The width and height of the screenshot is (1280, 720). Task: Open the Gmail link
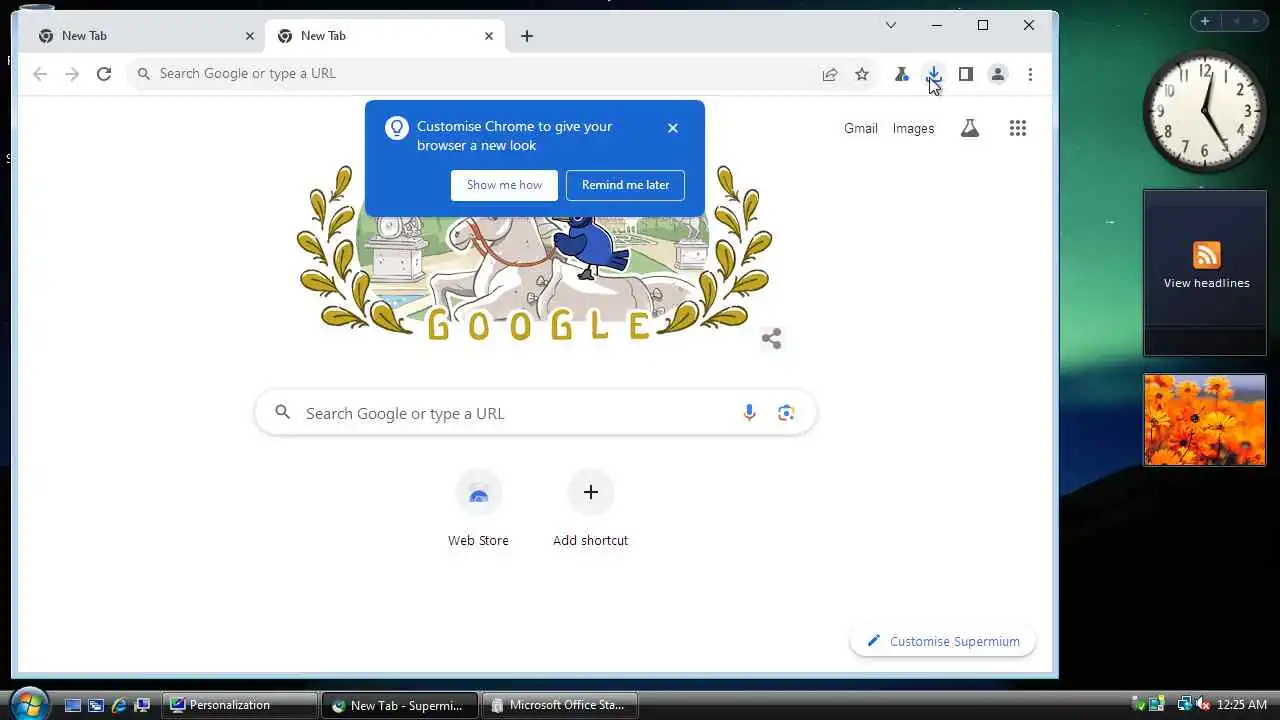[x=861, y=128]
